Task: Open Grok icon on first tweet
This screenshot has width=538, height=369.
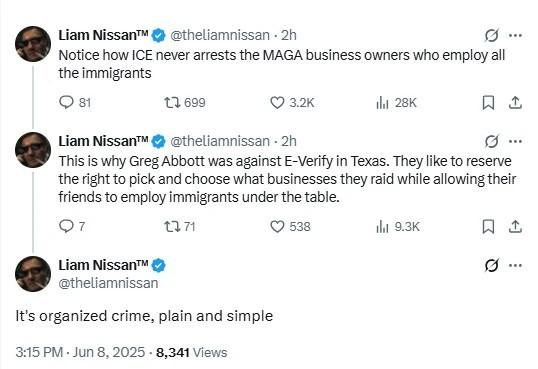Action: tap(491, 35)
